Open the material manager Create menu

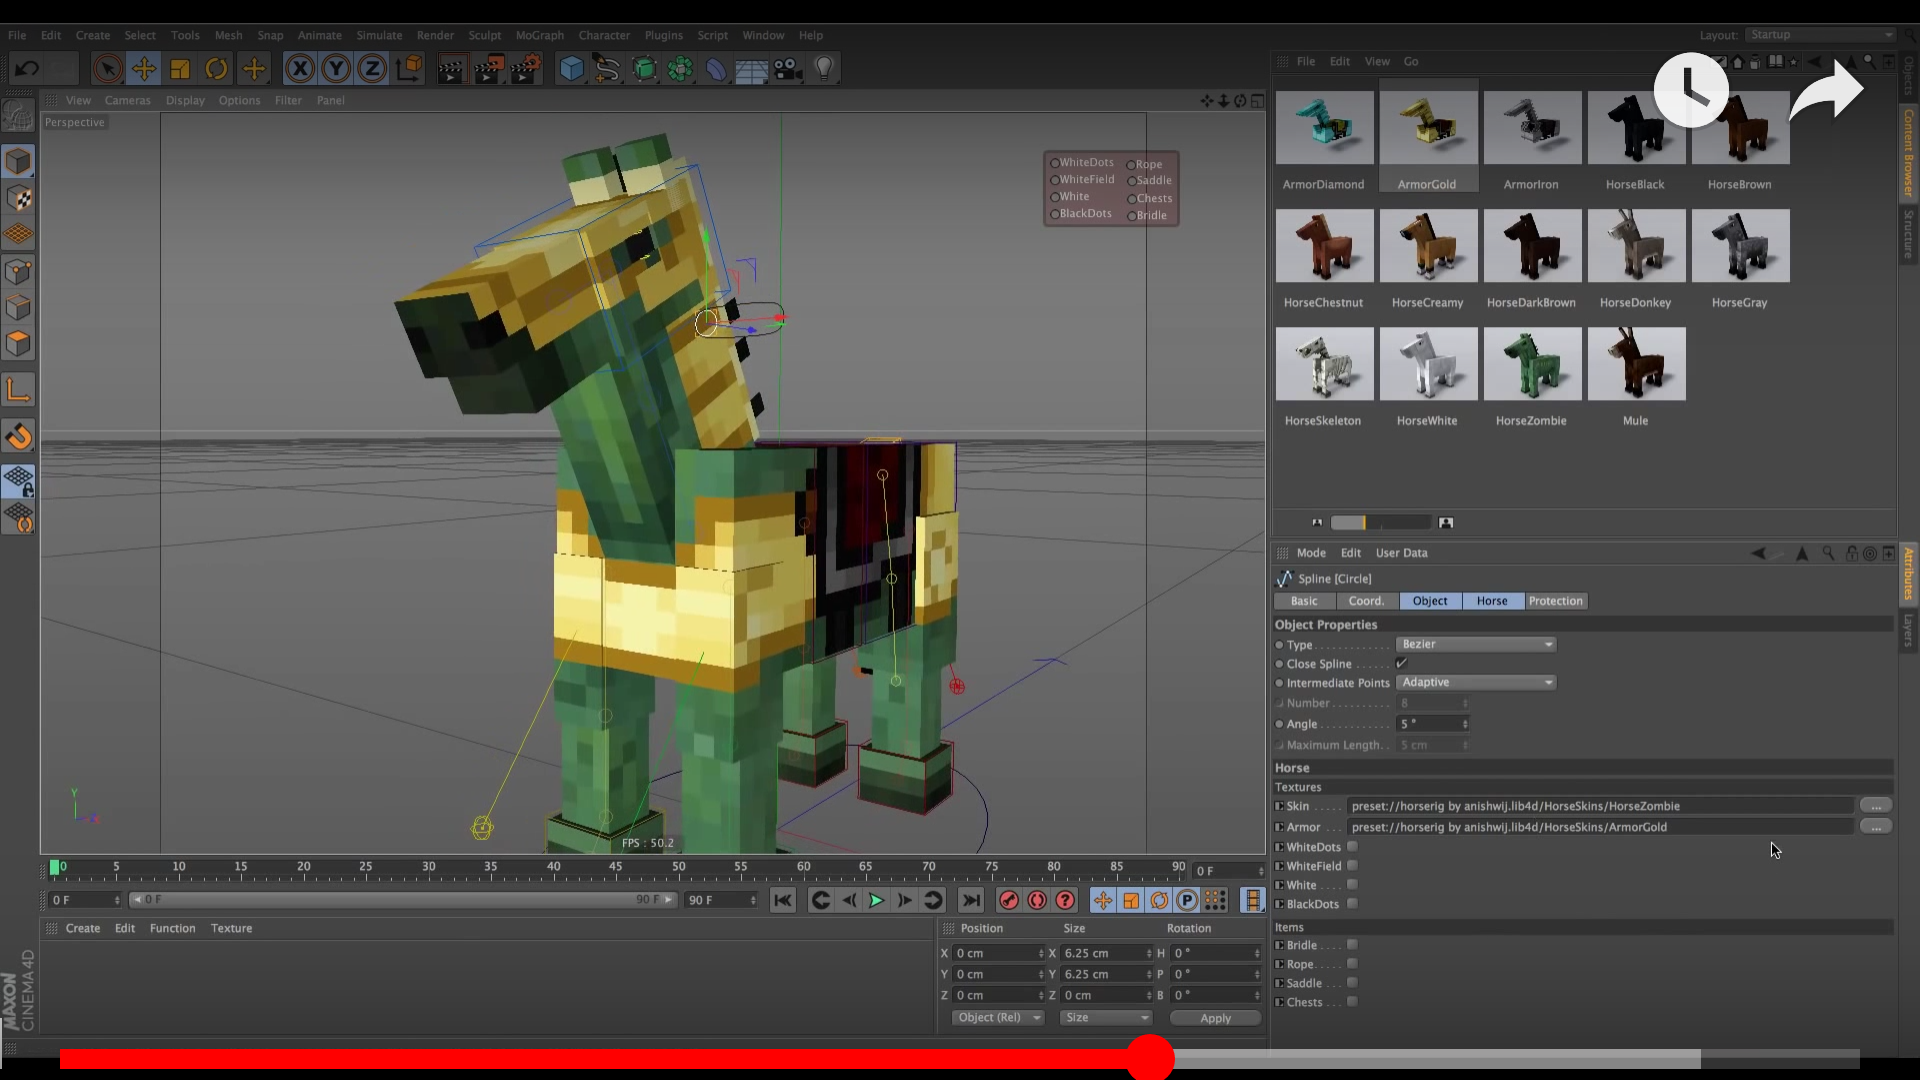tap(83, 928)
